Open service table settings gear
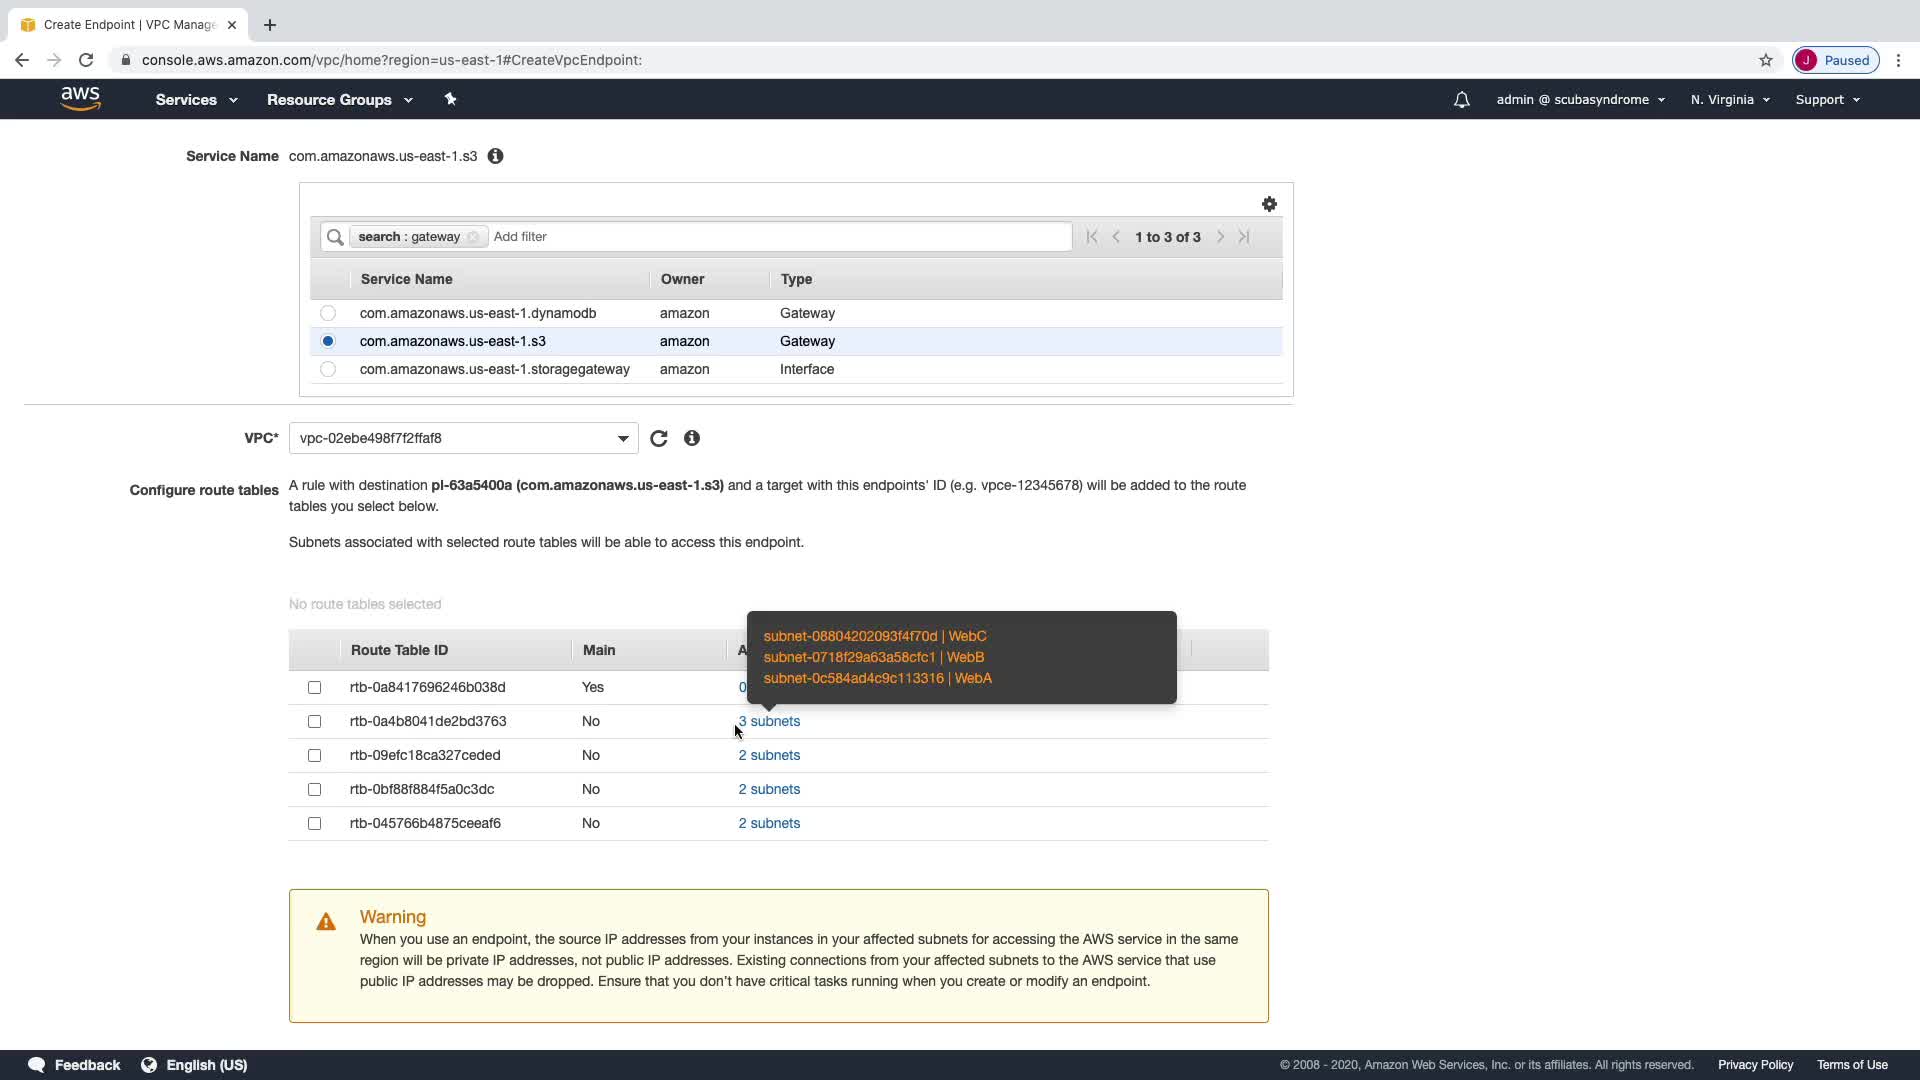This screenshot has width=1920, height=1080. click(1269, 204)
